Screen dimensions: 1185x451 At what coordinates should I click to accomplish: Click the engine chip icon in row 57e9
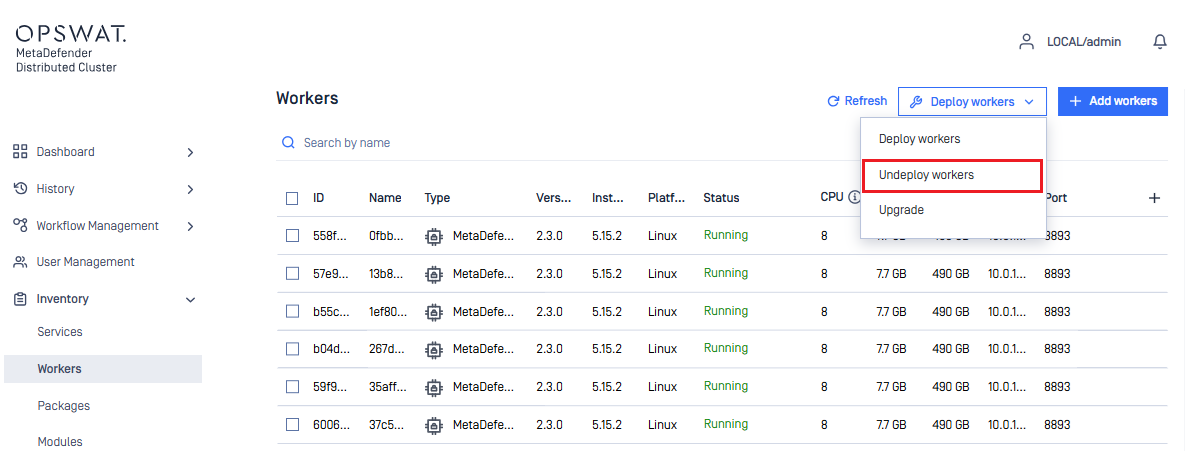[x=433, y=273]
